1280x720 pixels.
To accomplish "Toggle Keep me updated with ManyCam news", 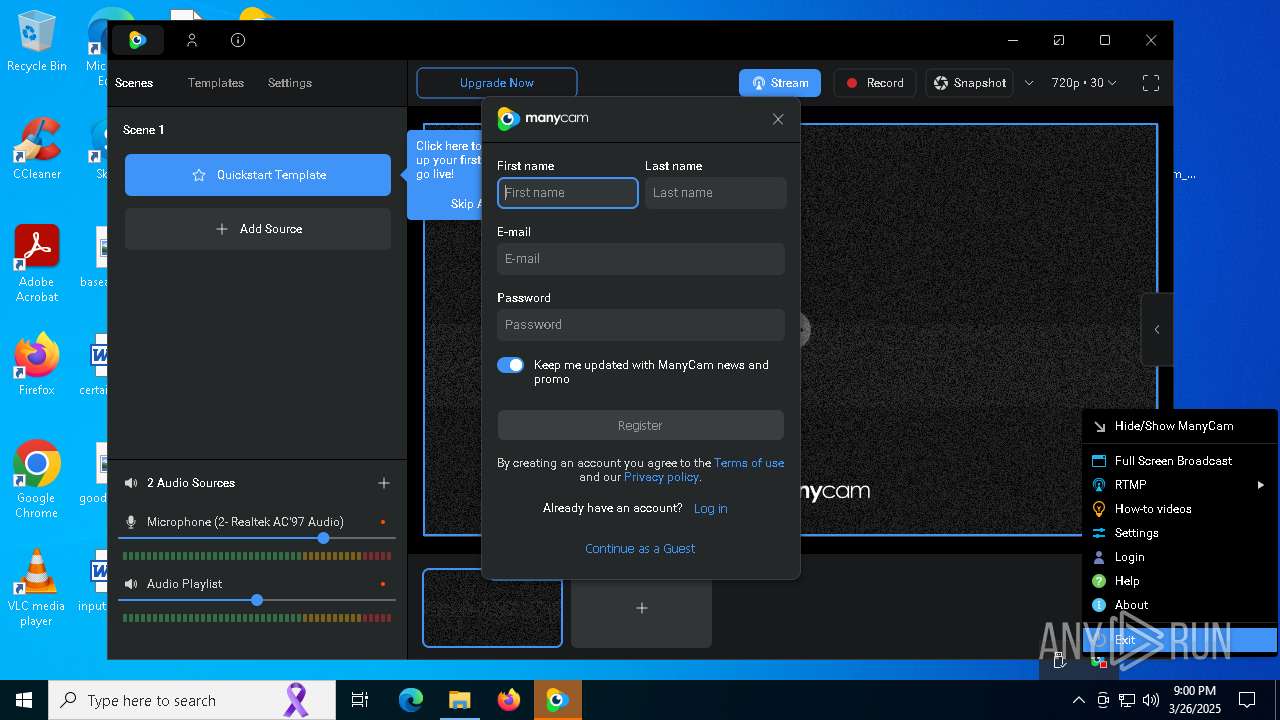I will click(x=511, y=365).
